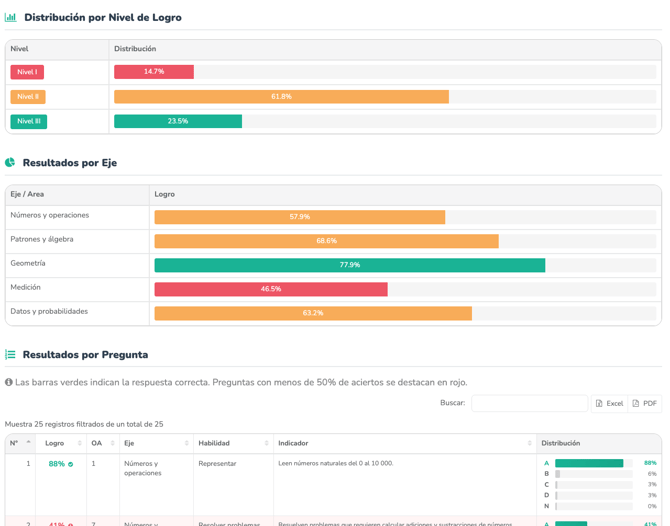Click the list icon beside Resultados por Pregunta
Viewport: 670px width, 526px height.
(x=10, y=355)
